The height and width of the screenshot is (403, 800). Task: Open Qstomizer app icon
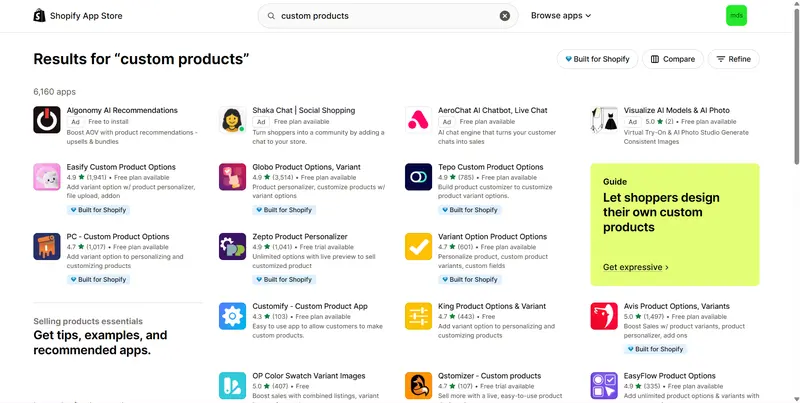click(x=418, y=386)
